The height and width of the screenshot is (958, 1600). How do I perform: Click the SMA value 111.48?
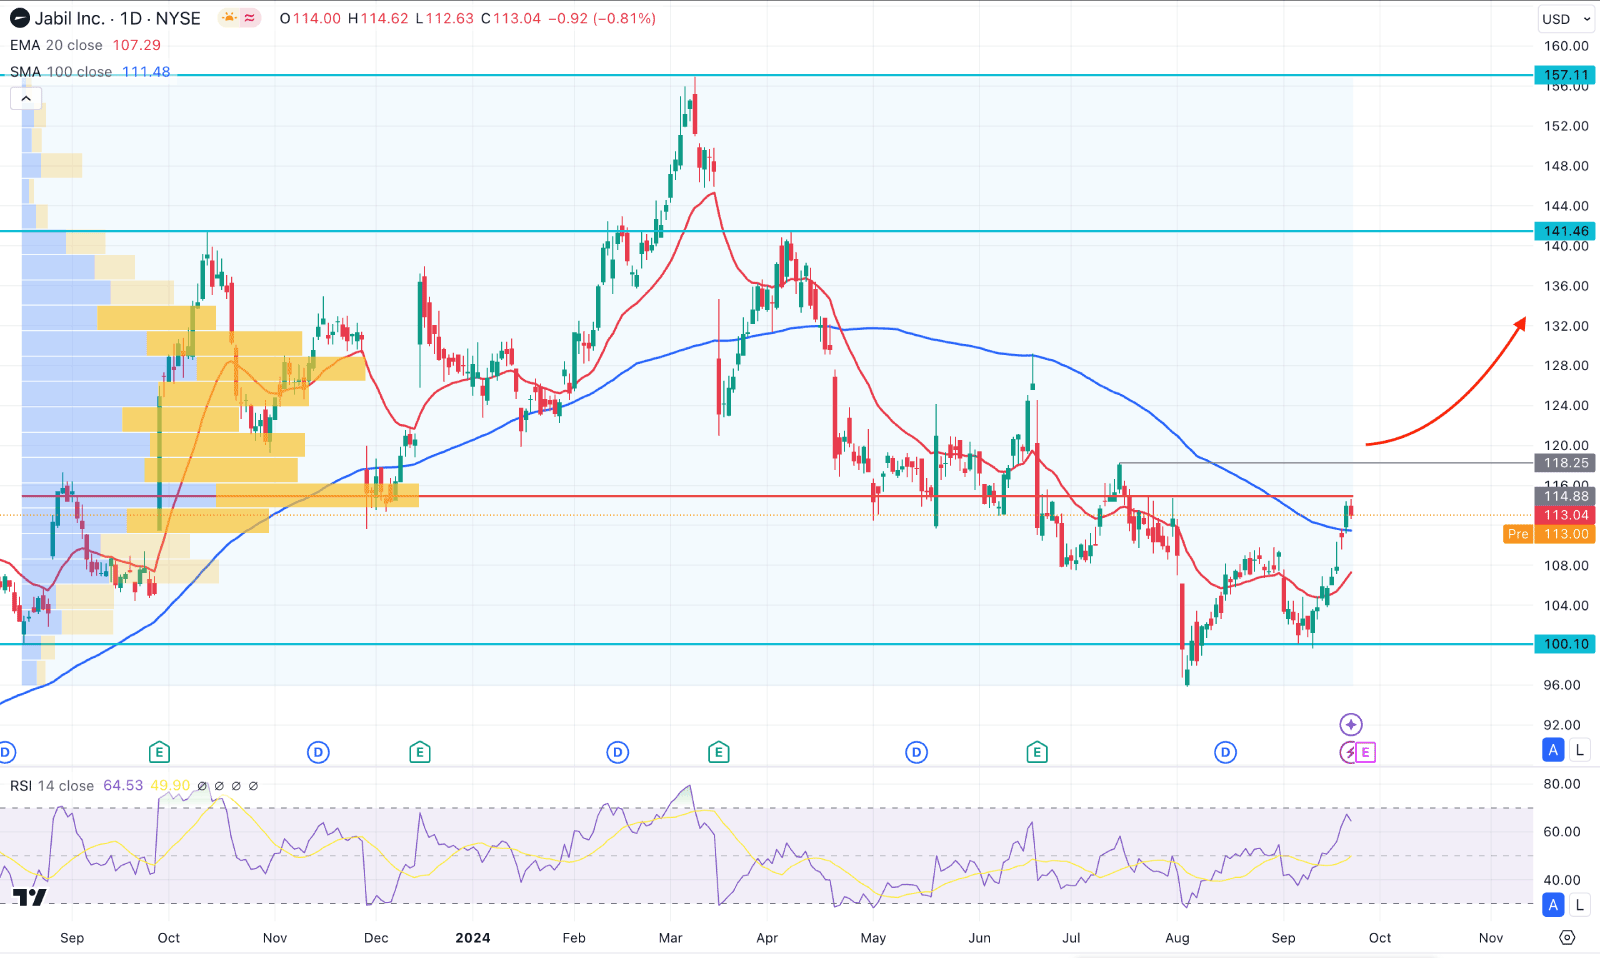(146, 72)
